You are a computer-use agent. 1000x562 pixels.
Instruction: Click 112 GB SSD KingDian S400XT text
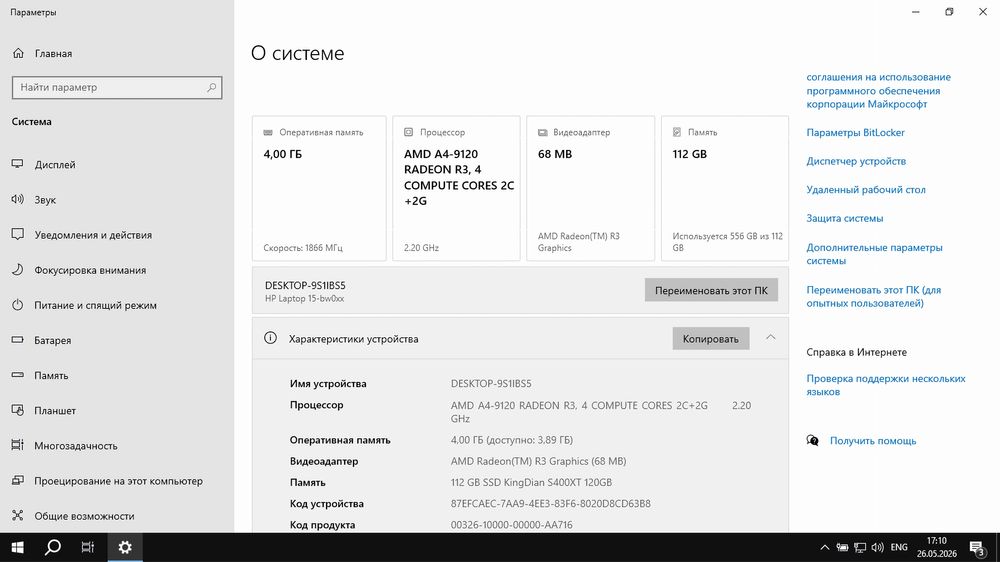tap(531, 482)
